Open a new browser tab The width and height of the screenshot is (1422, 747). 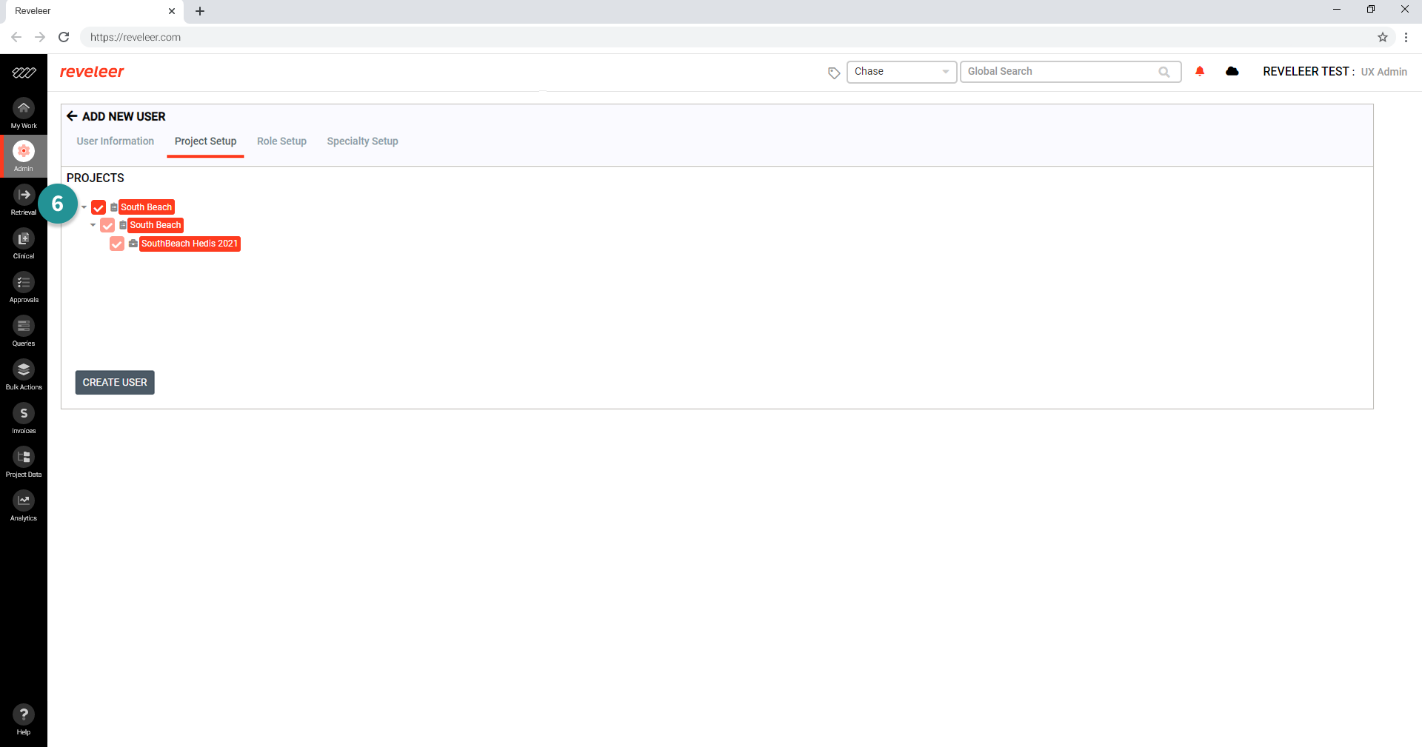click(x=200, y=11)
